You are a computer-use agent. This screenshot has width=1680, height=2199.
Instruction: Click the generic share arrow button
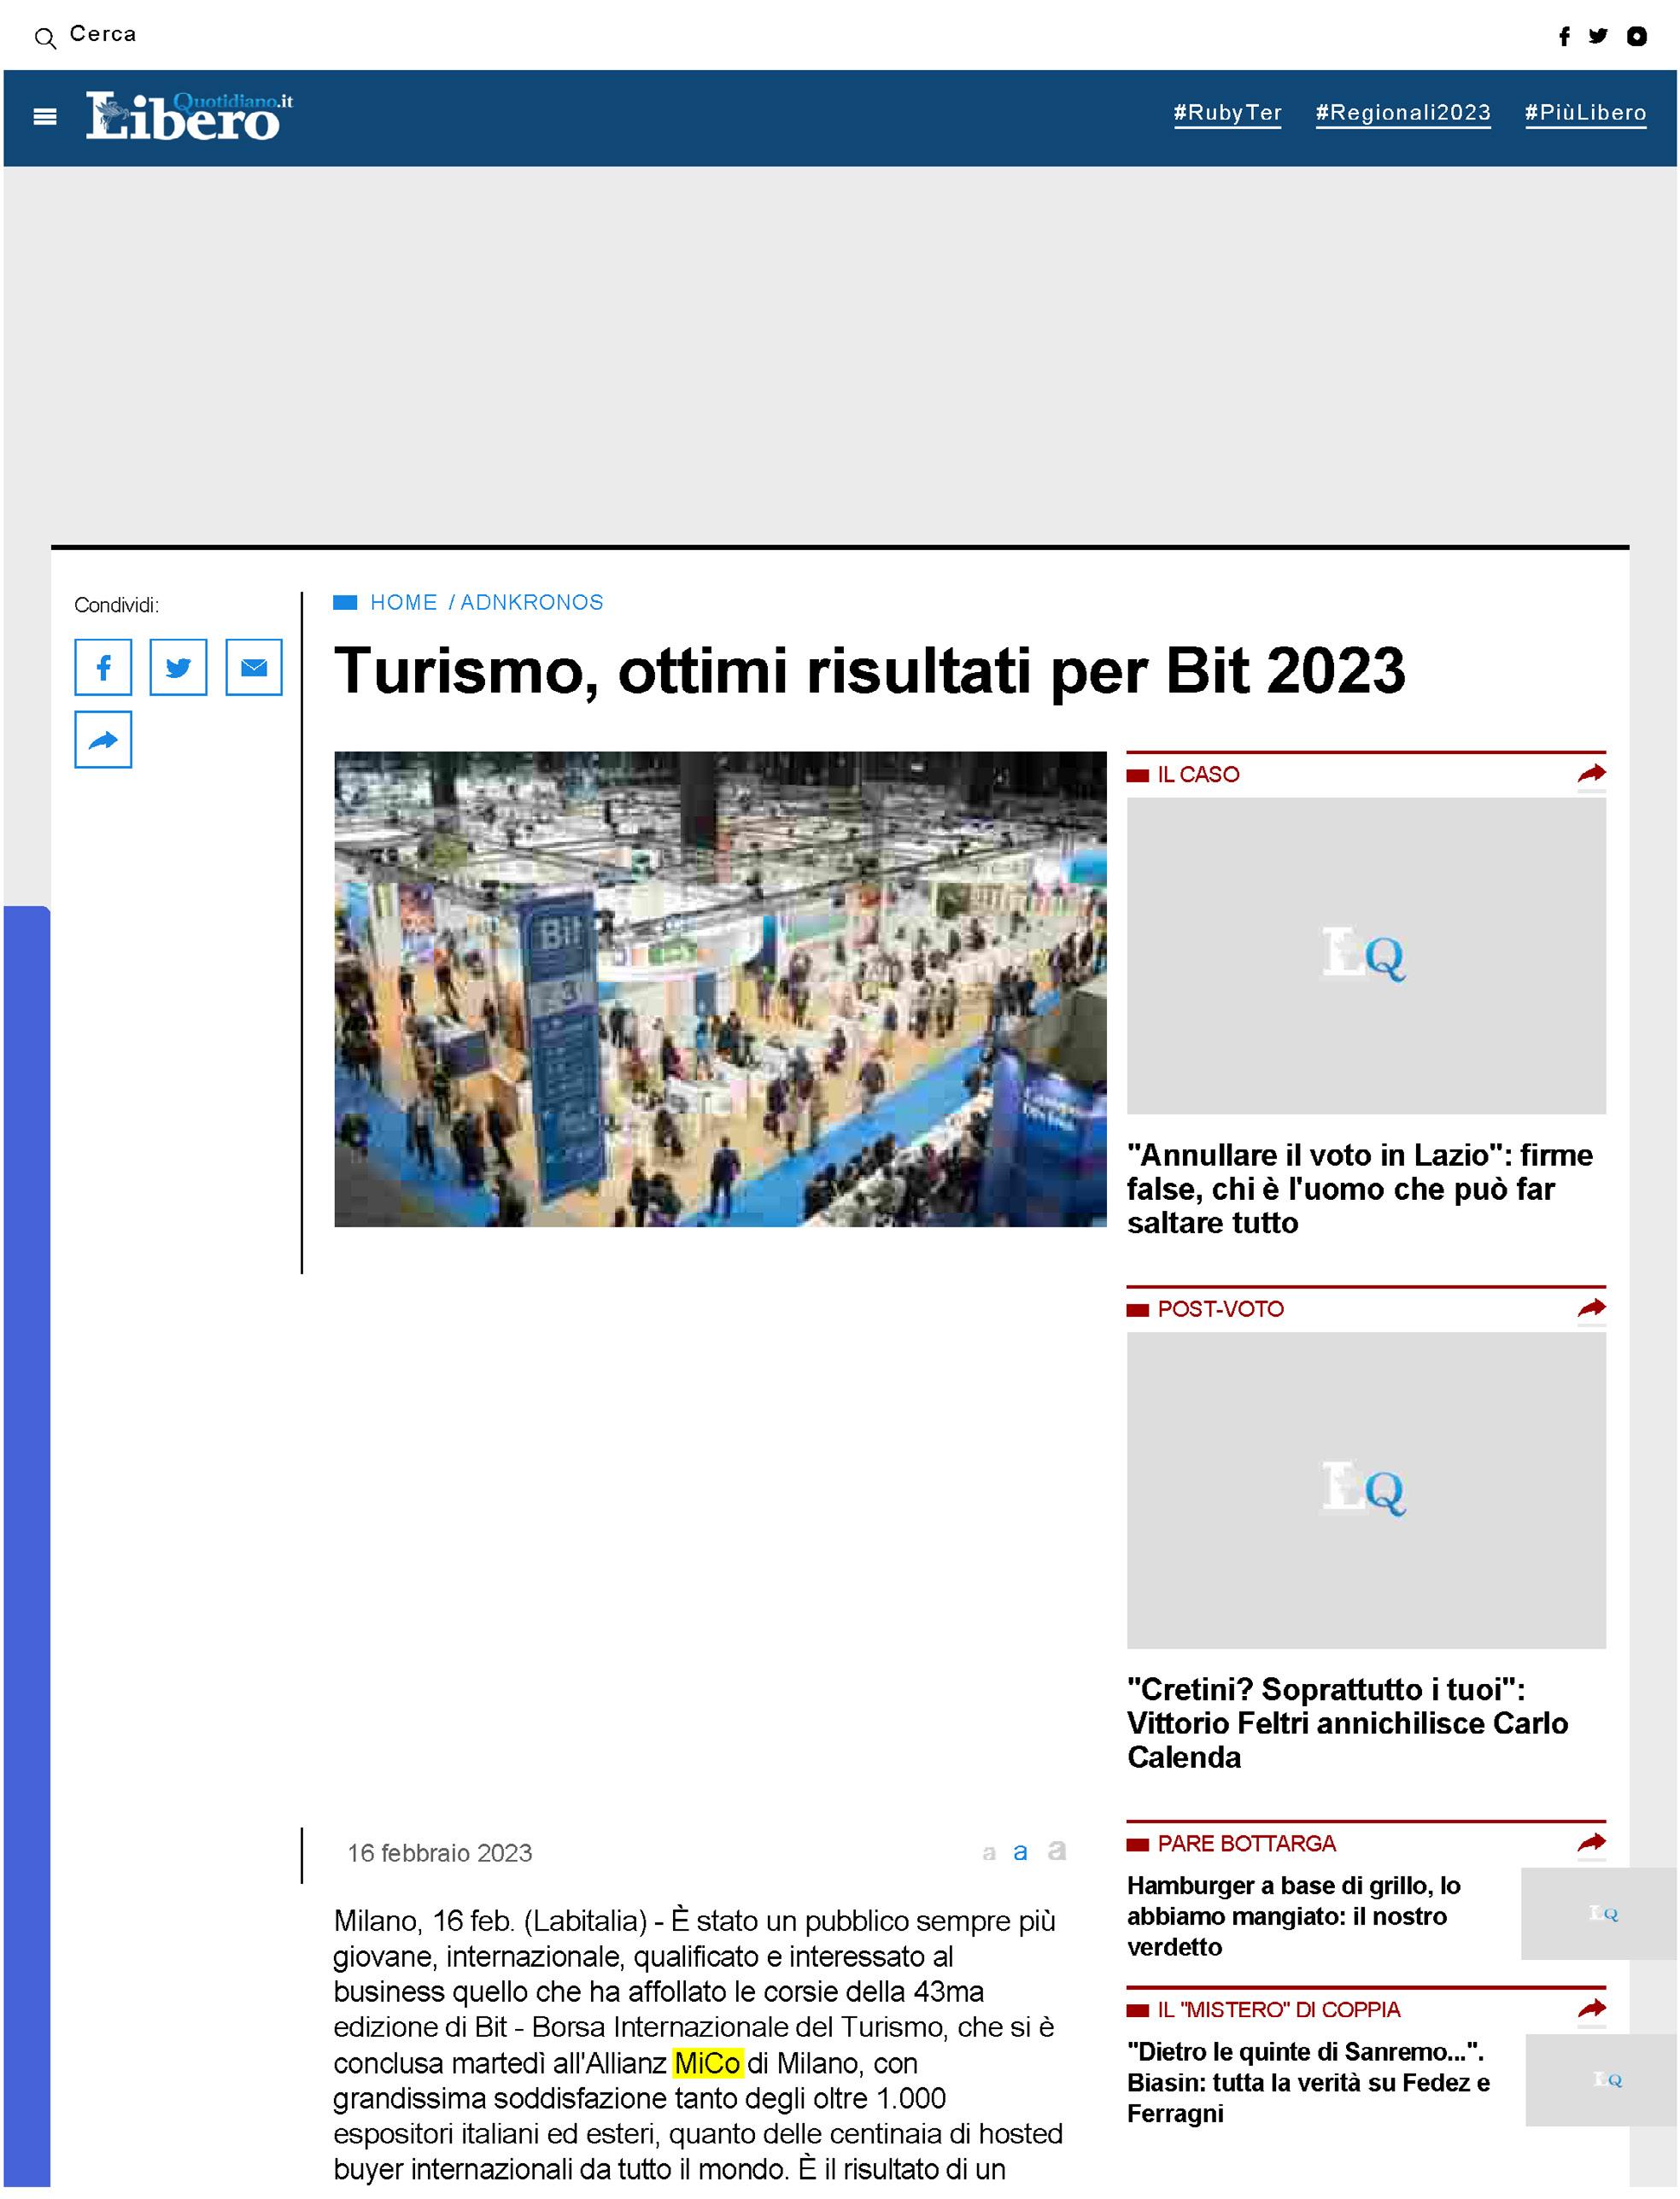point(103,740)
